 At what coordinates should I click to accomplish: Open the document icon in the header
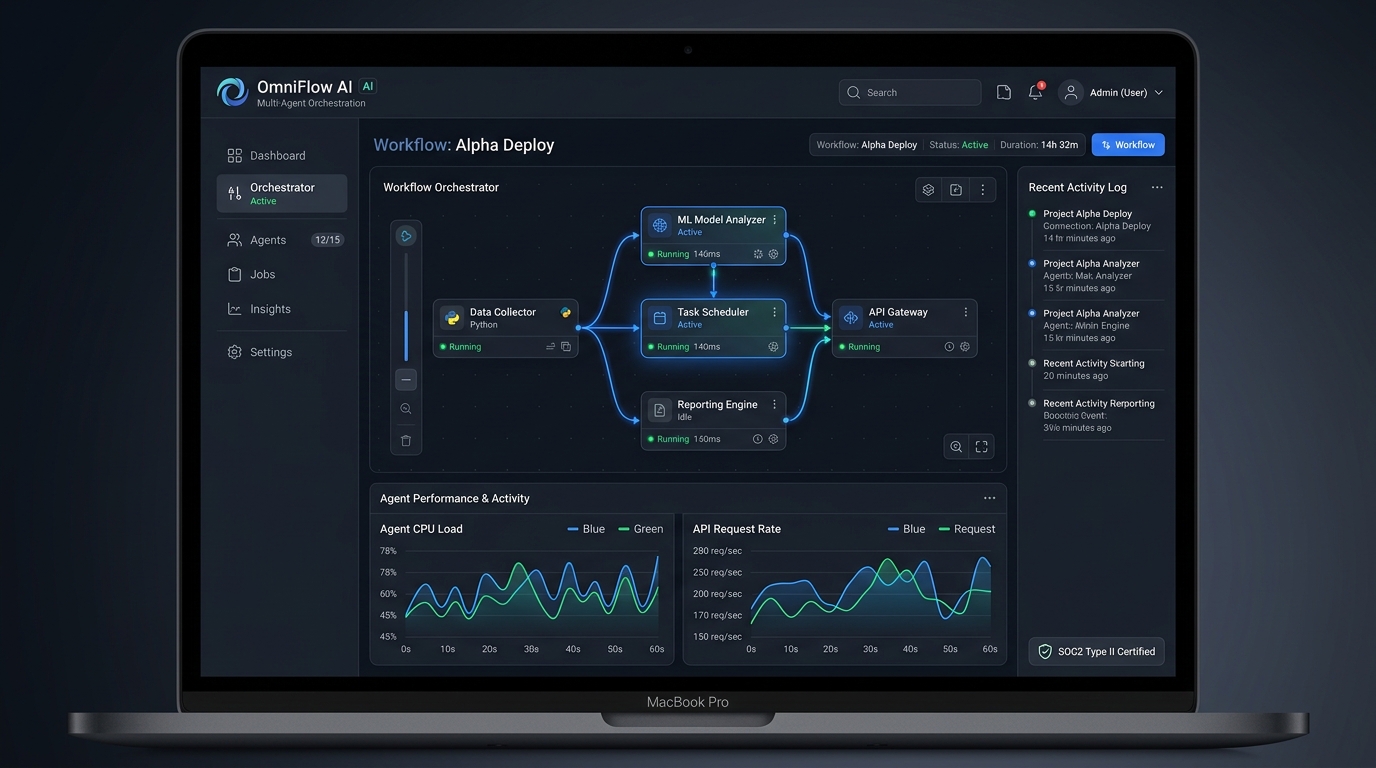click(x=1004, y=92)
